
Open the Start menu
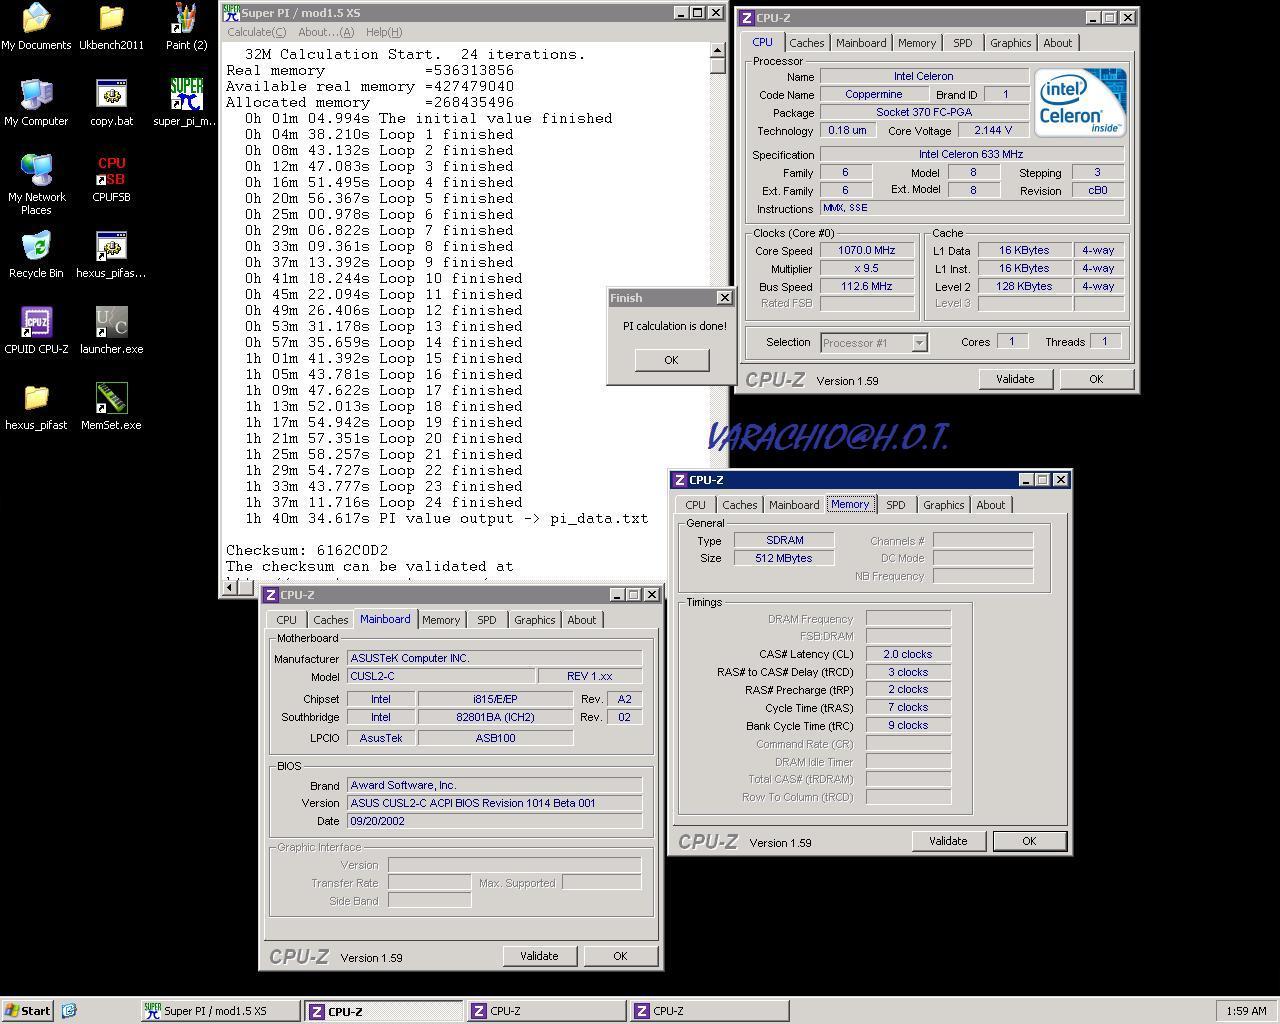(28, 1011)
